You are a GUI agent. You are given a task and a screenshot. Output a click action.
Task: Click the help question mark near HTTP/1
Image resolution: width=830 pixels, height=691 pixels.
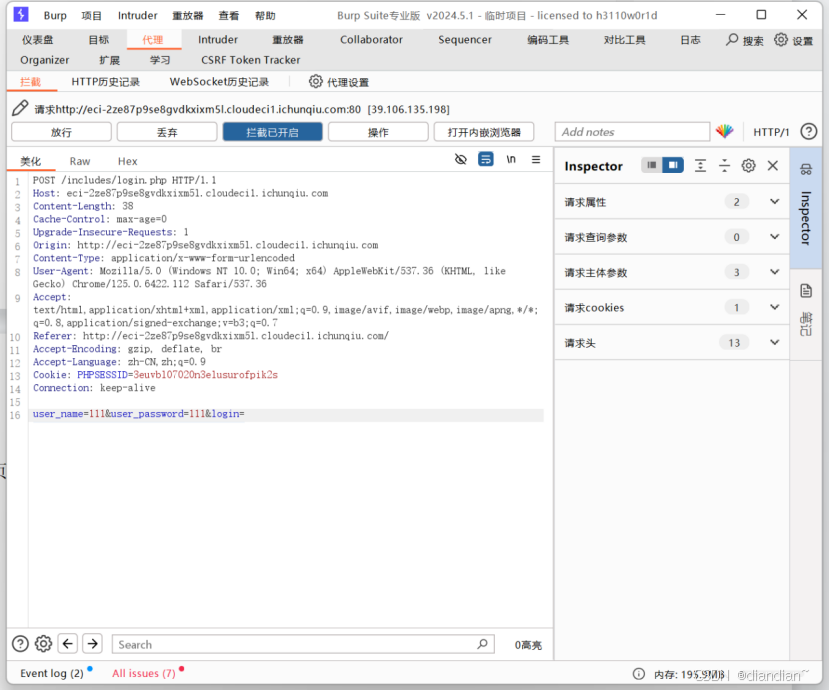[808, 131]
